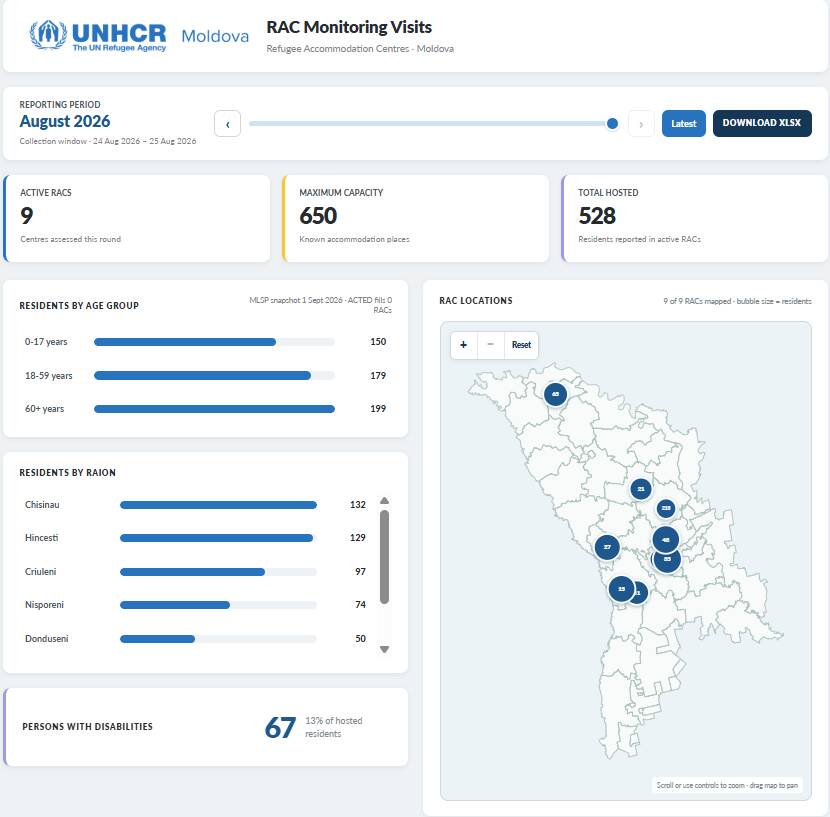Go to the previous reporting period
The image size is (830, 817).
coord(228,124)
